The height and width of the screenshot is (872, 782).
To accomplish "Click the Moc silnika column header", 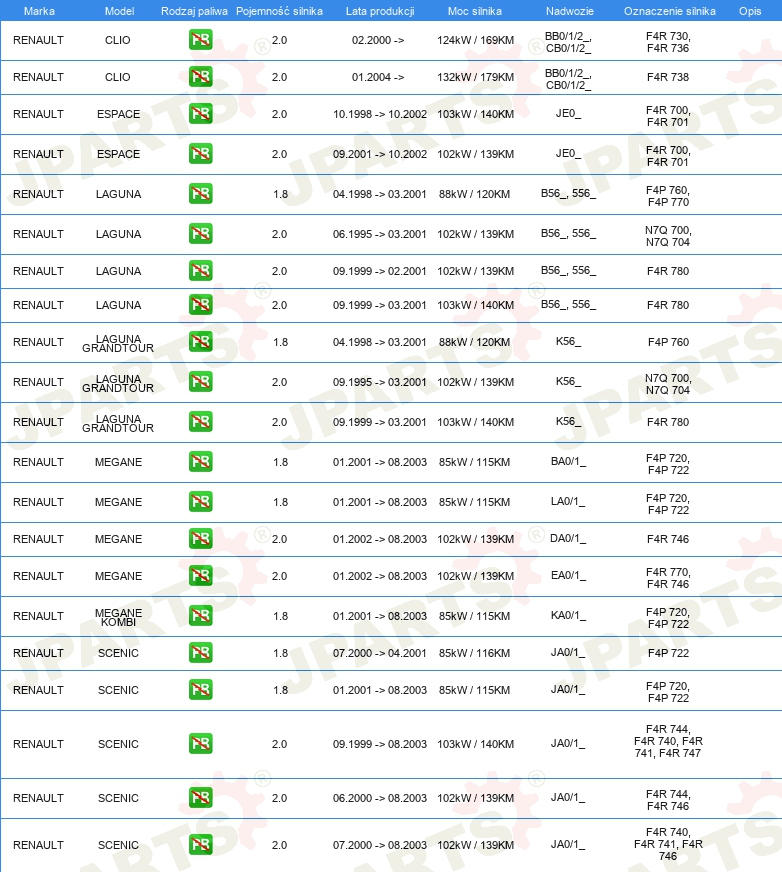I will (474, 11).
